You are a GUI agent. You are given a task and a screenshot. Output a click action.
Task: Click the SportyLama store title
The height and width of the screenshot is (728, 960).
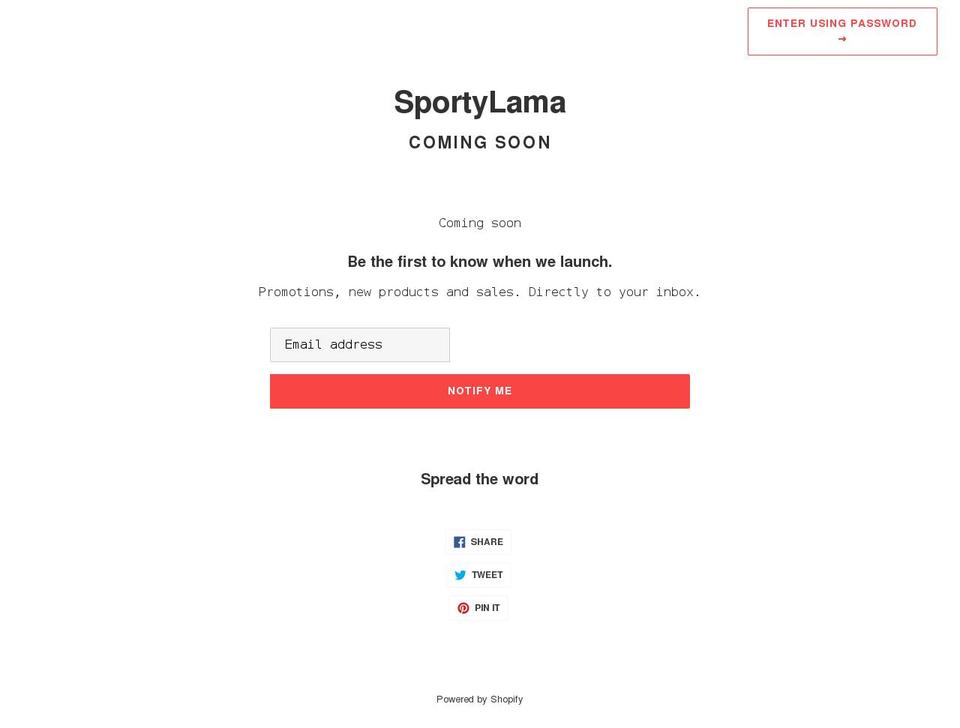pos(479,102)
